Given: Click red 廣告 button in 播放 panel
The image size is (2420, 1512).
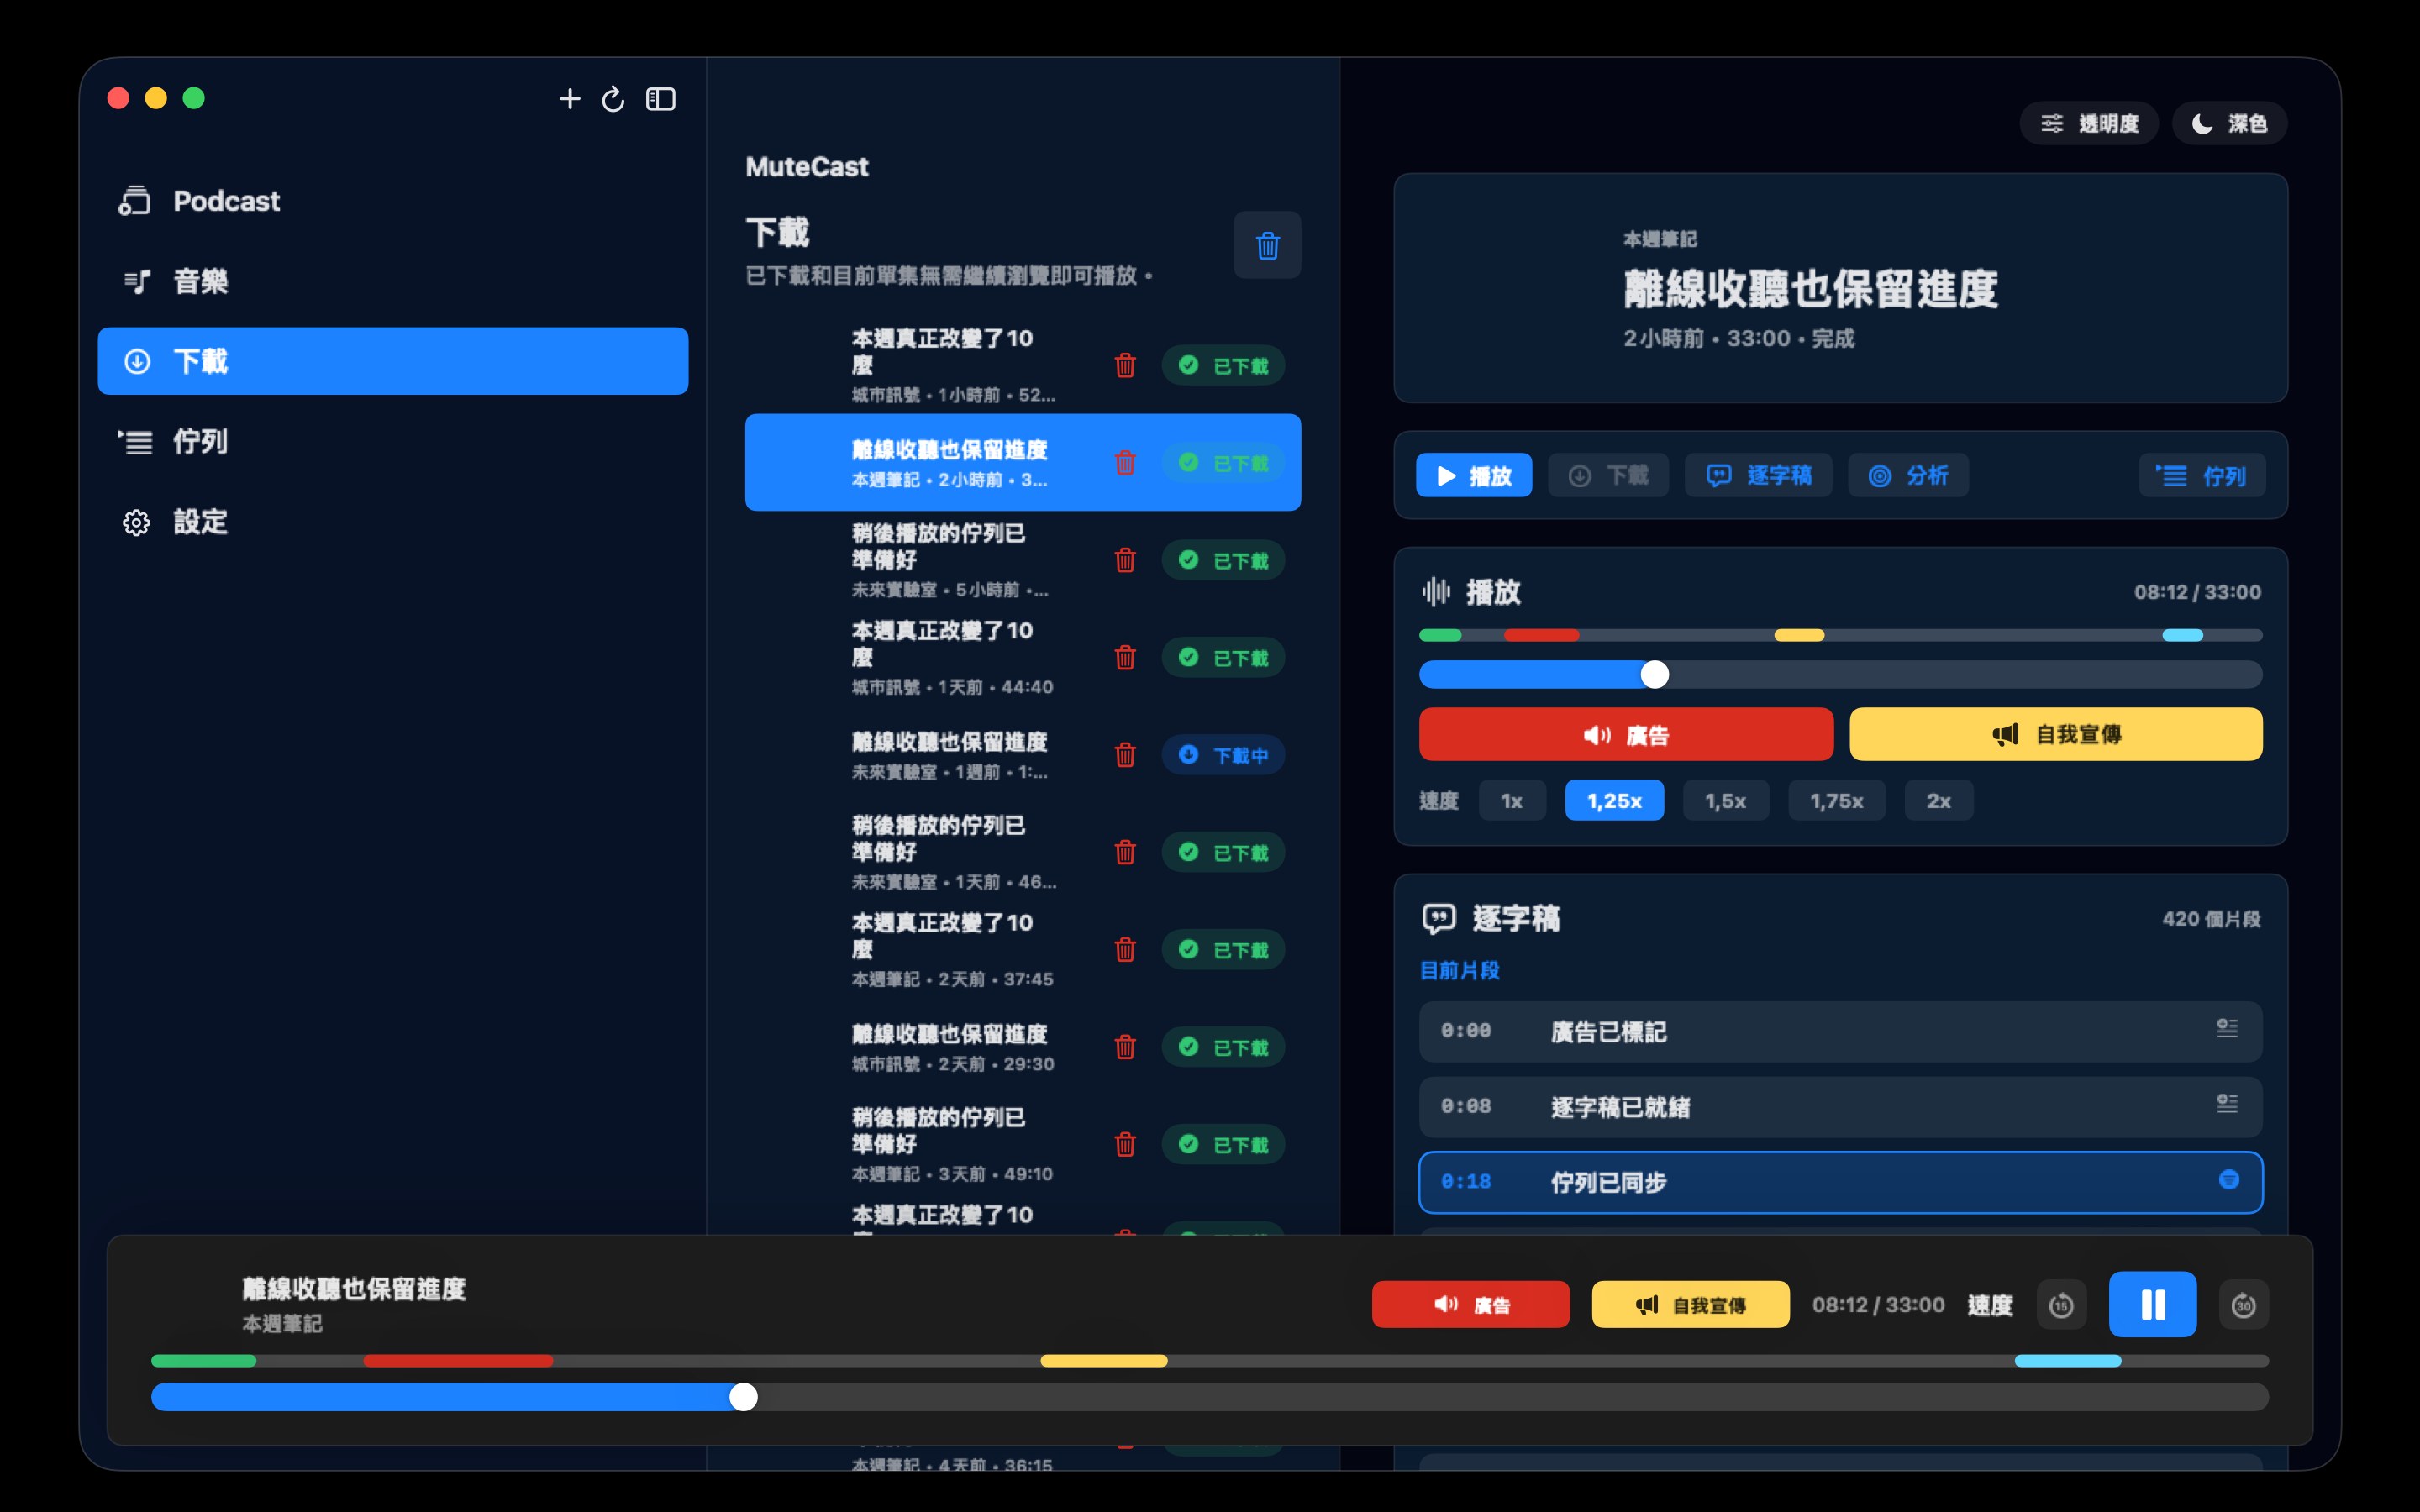Looking at the screenshot, I should point(1626,735).
